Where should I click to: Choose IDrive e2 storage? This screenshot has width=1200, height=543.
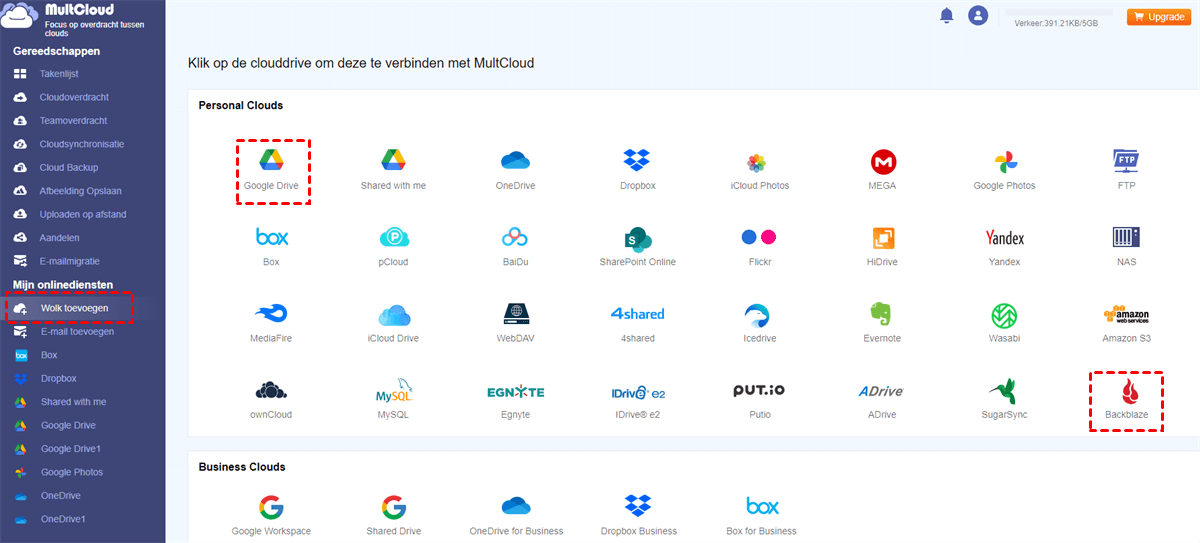(x=637, y=399)
